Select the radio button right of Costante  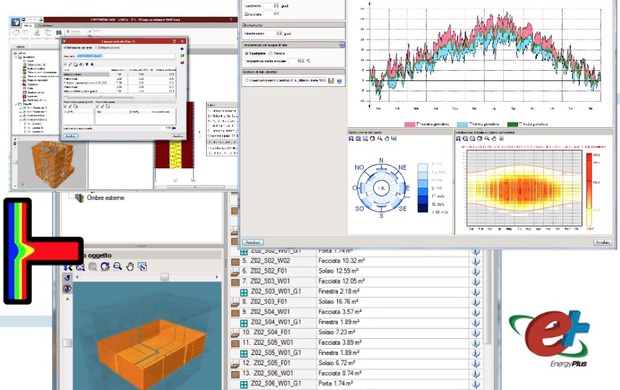tap(271, 53)
